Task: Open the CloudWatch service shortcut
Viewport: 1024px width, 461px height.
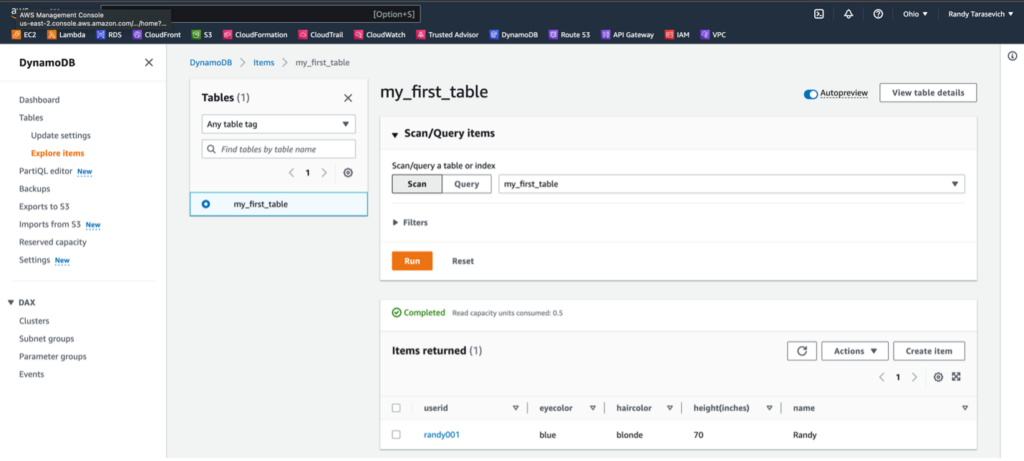Action: [379, 35]
